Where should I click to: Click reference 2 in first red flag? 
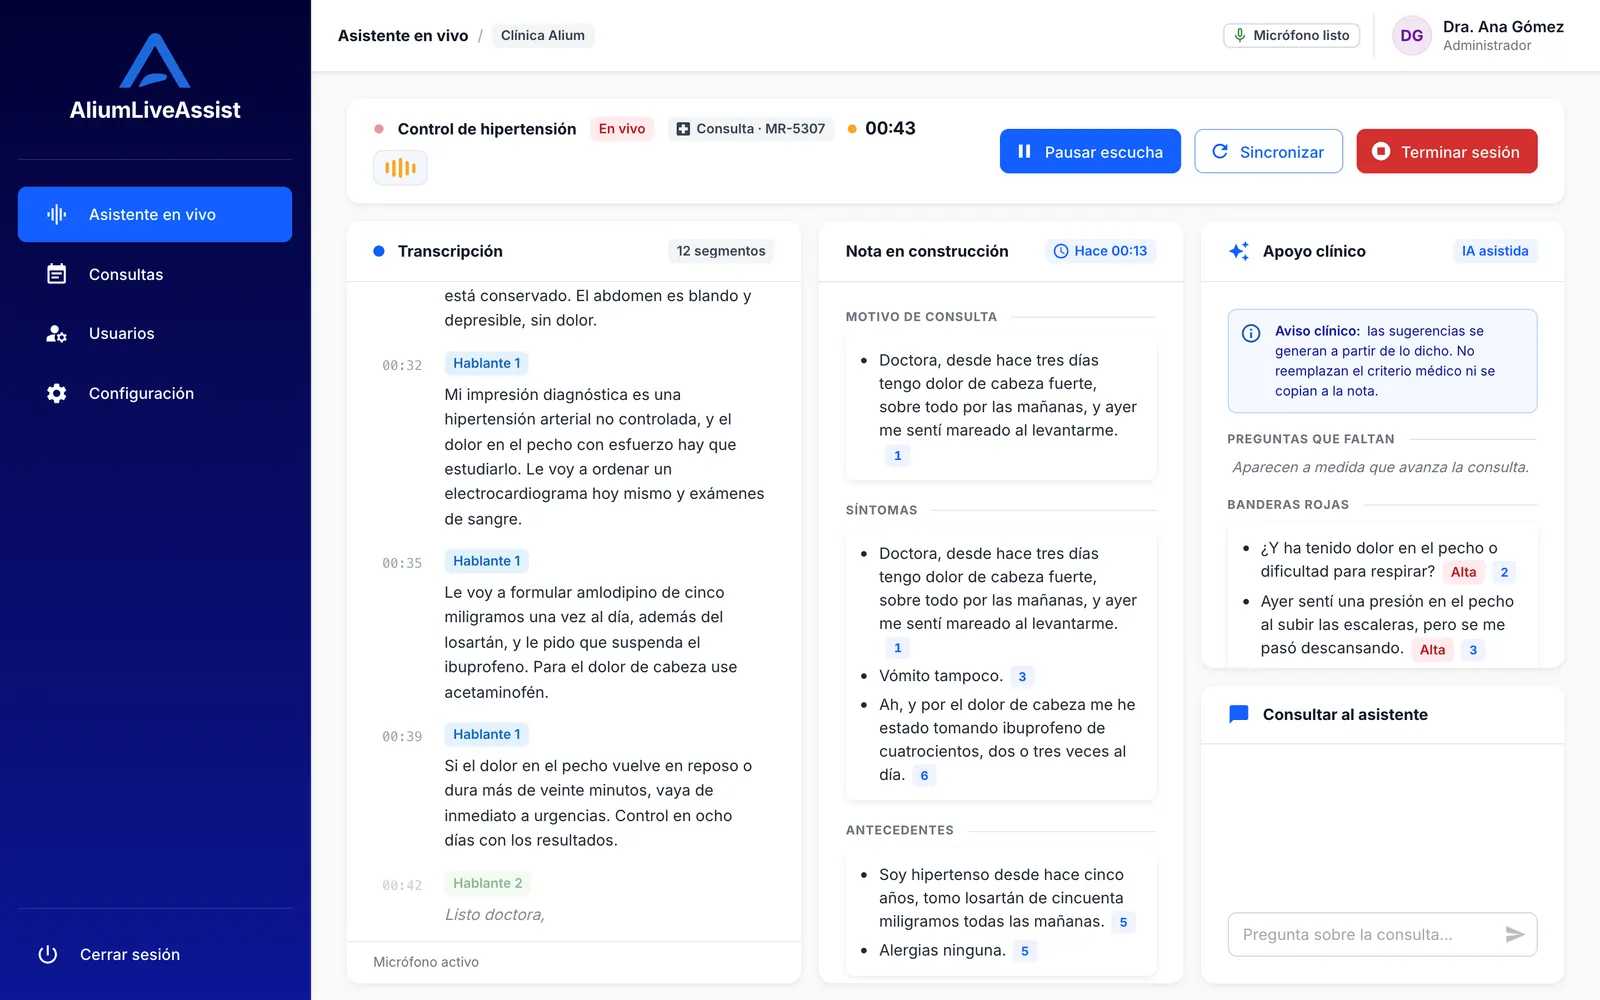pyautogui.click(x=1504, y=572)
